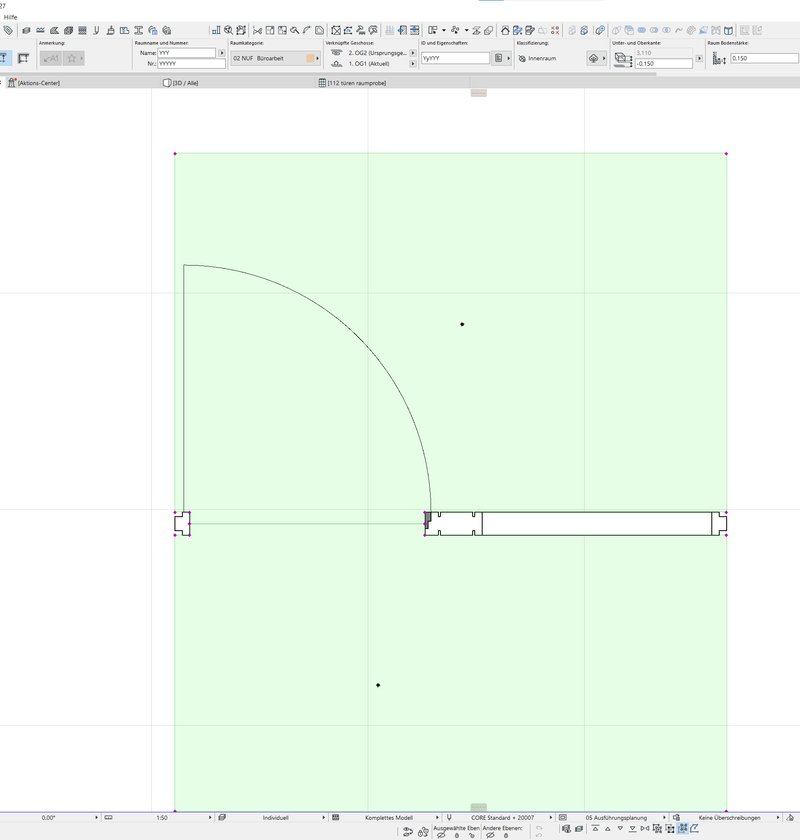Toggle the star favorites button

pos(73,58)
